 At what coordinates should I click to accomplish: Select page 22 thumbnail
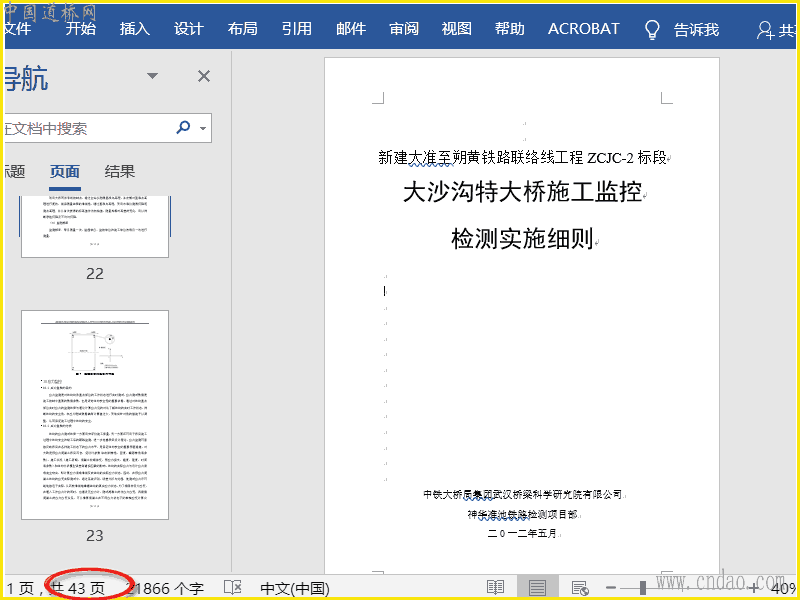pyautogui.click(x=95, y=226)
